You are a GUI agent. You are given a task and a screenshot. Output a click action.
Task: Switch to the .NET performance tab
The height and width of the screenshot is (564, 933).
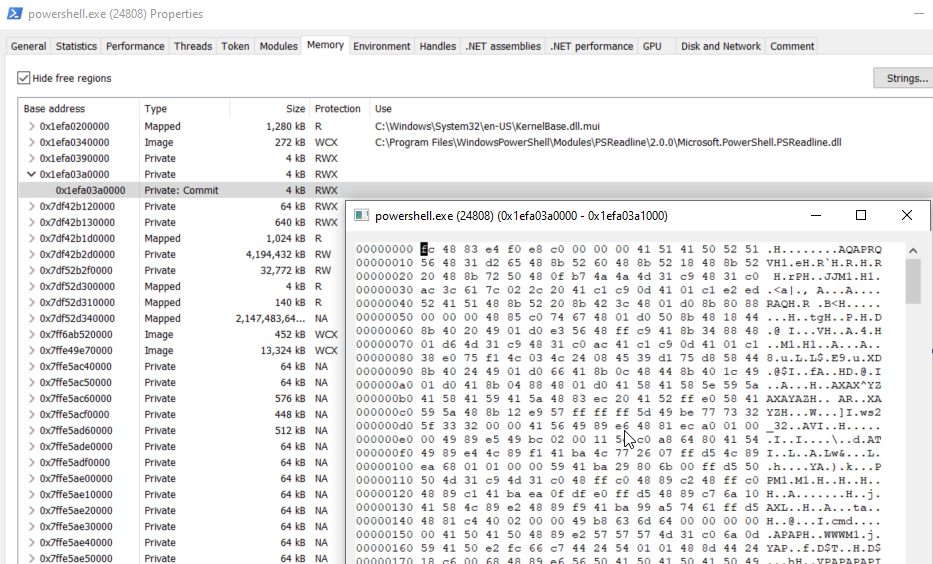click(x=591, y=46)
